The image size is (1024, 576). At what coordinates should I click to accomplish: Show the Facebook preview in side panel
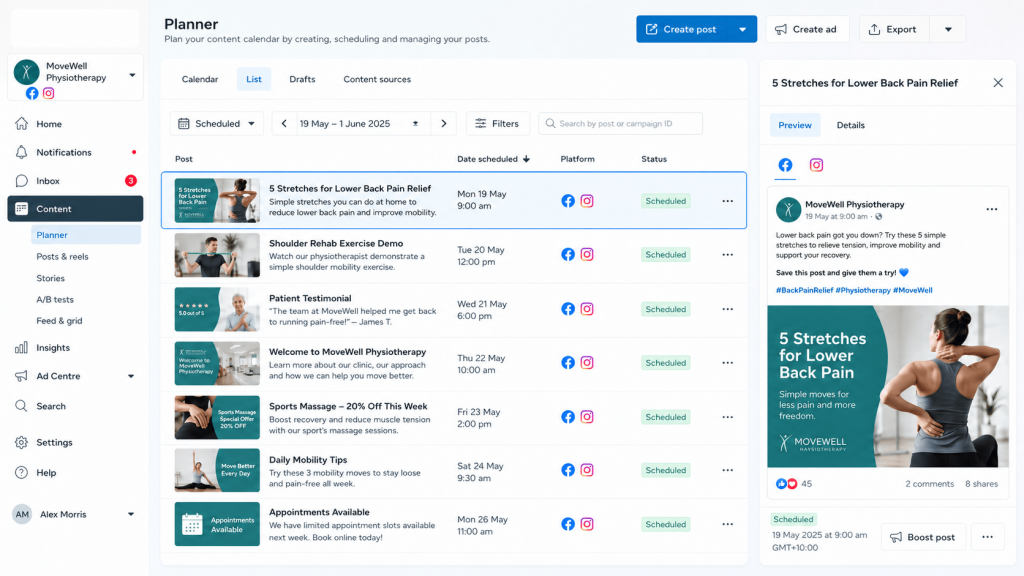[785, 165]
